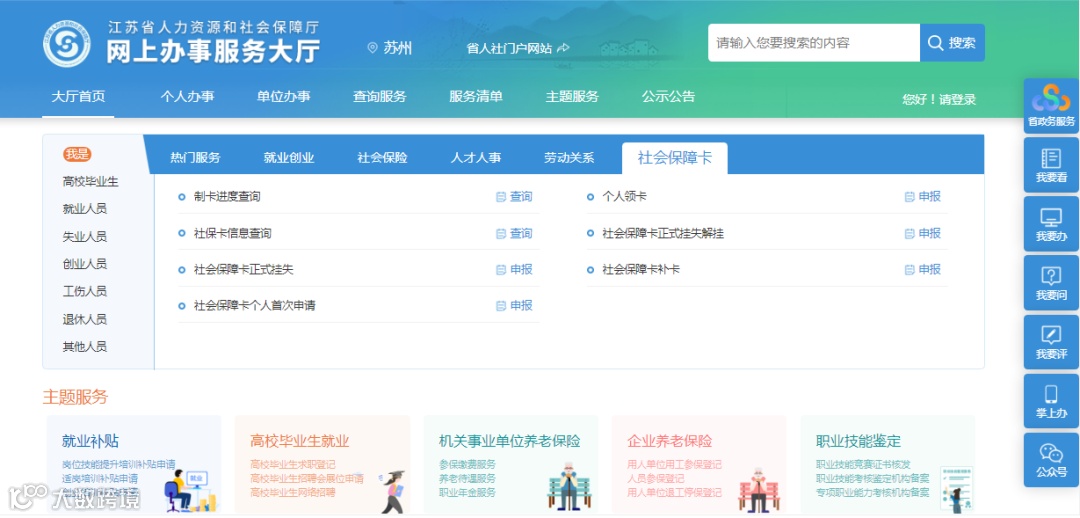Click the magnifier 搜索 button
This screenshot has width=1080, height=518.
(x=952, y=43)
